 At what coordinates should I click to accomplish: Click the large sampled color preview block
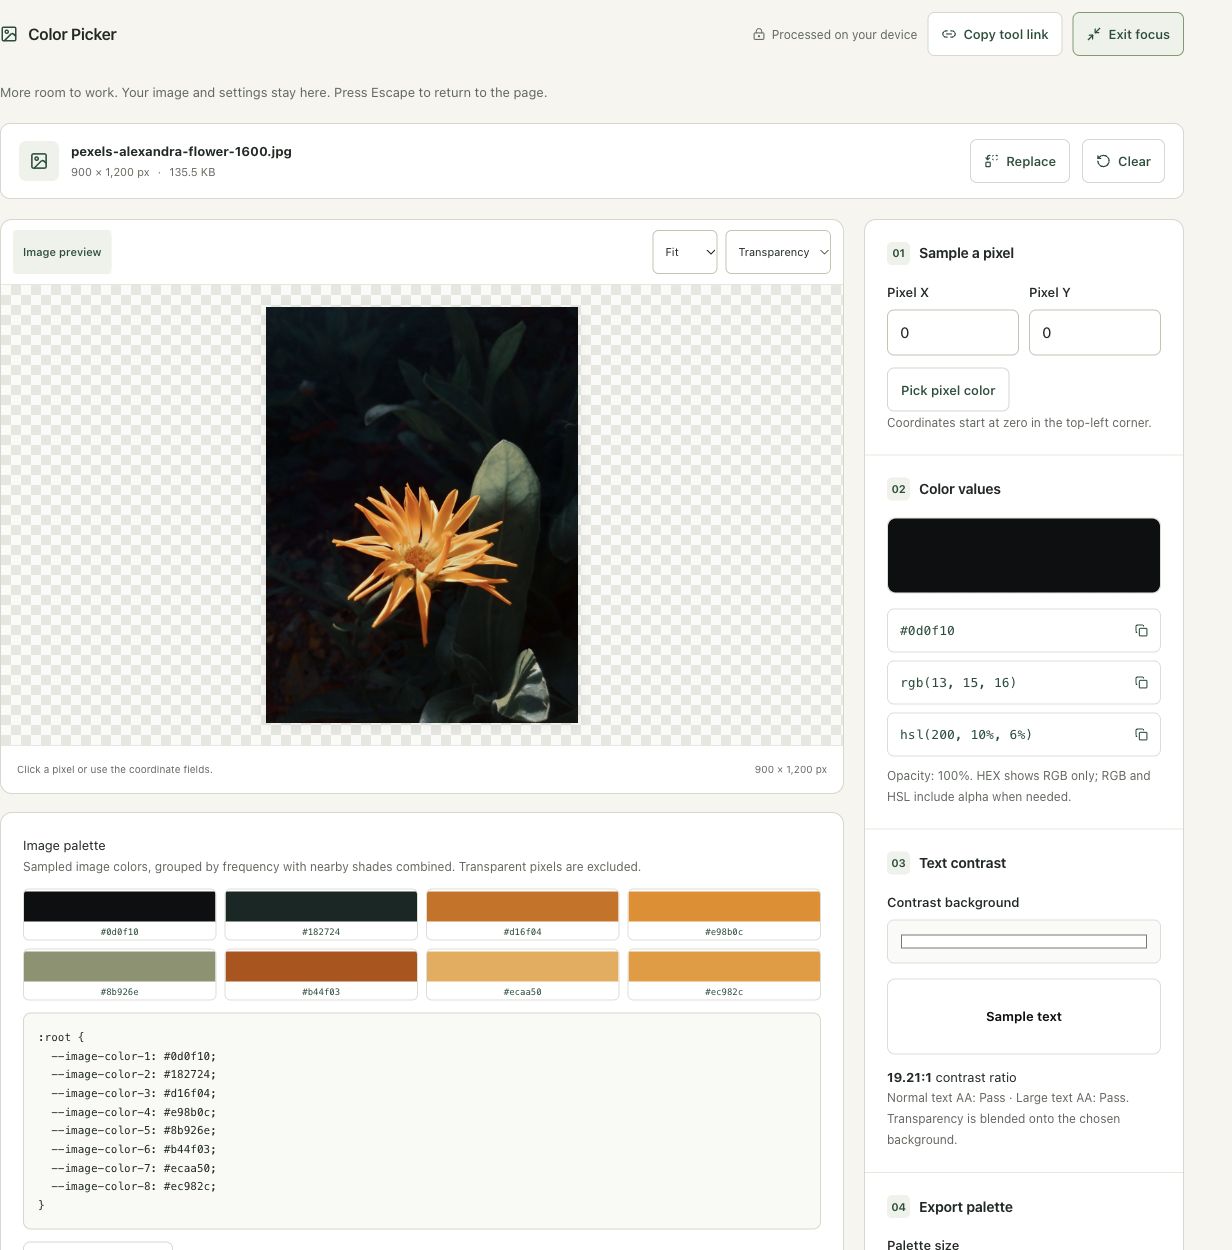(x=1024, y=555)
